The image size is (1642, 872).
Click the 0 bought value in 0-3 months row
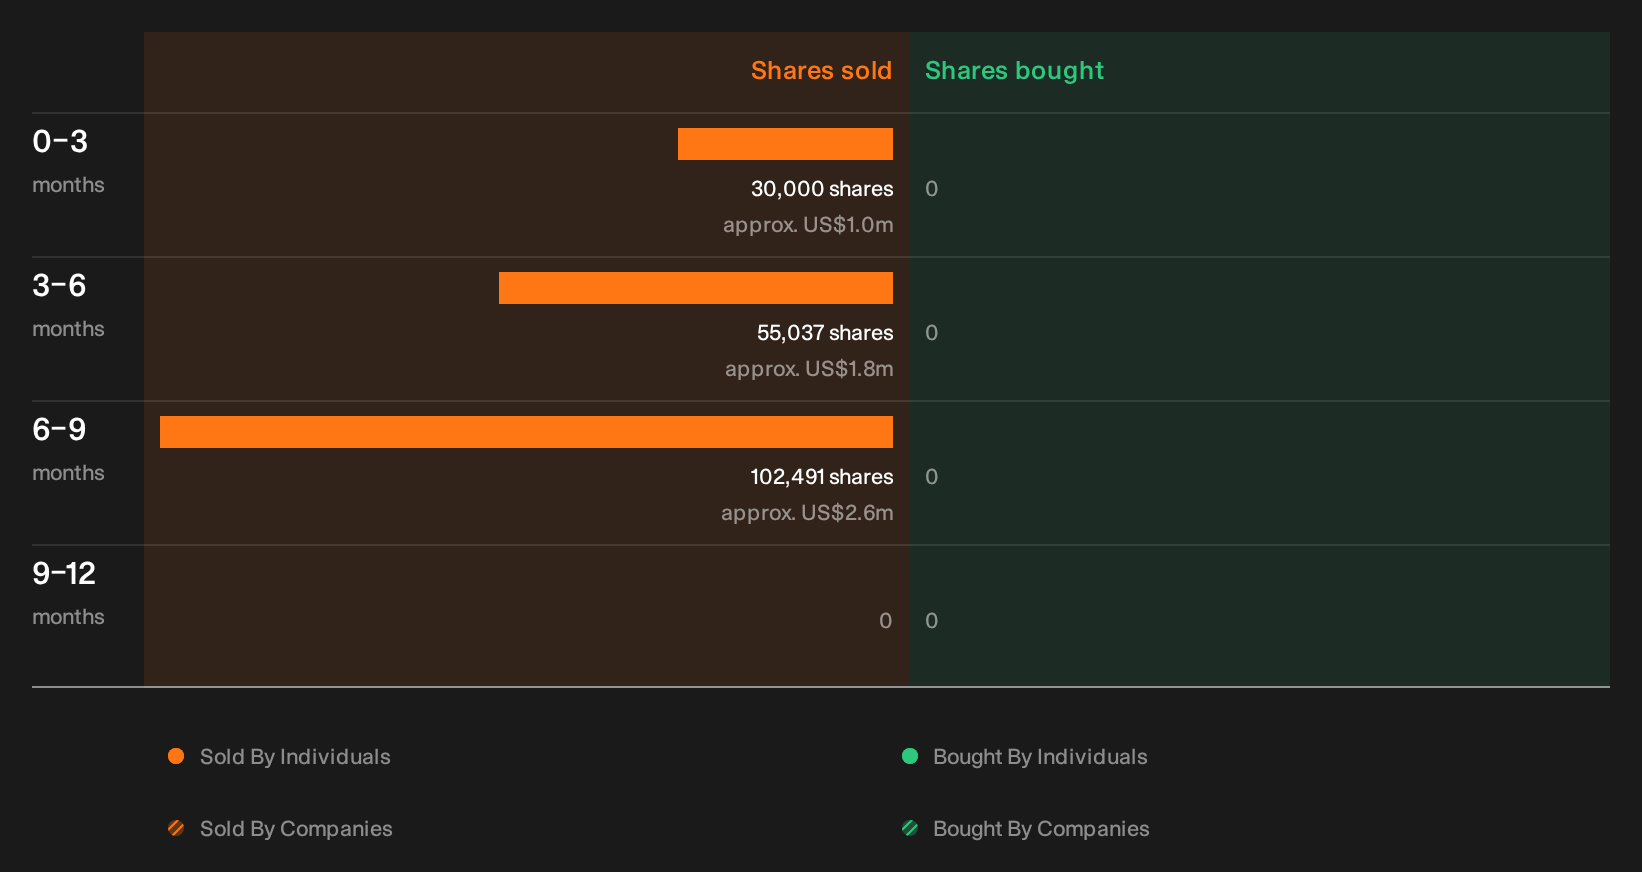pos(931,189)
